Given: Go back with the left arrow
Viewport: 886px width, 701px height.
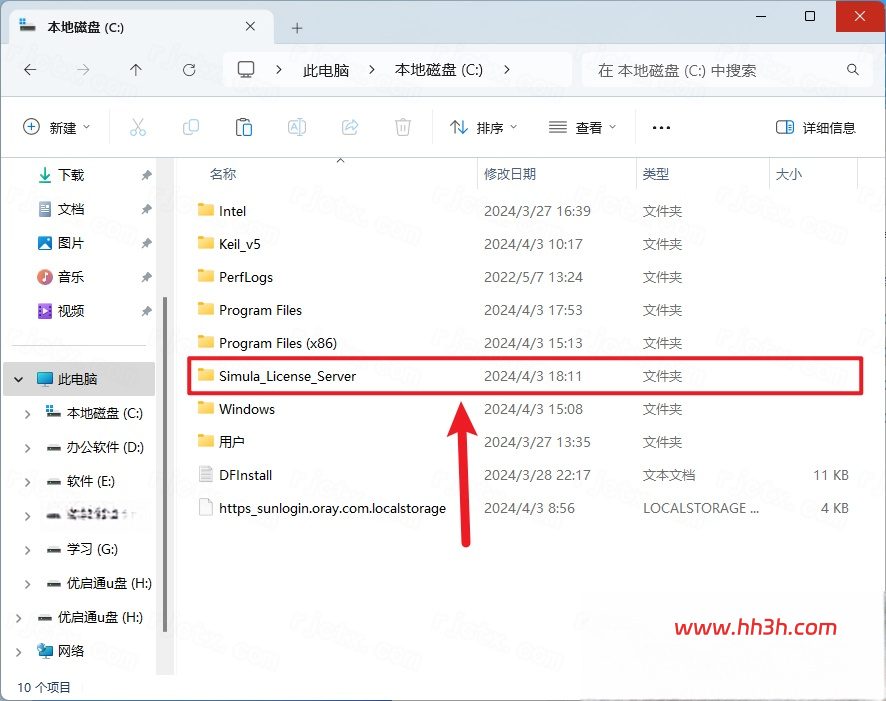Looking at the screenshot, I should tap(31, 69).
